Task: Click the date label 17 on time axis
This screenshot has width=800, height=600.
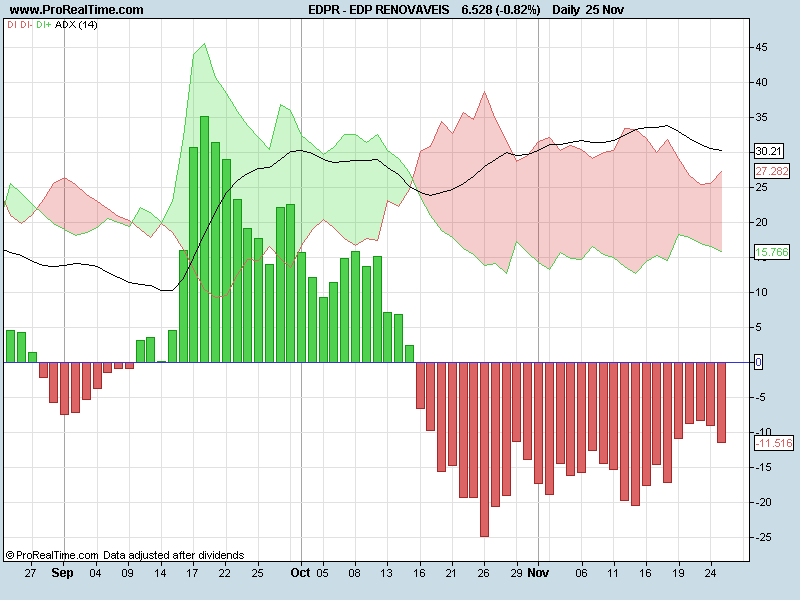Action: 192,573
